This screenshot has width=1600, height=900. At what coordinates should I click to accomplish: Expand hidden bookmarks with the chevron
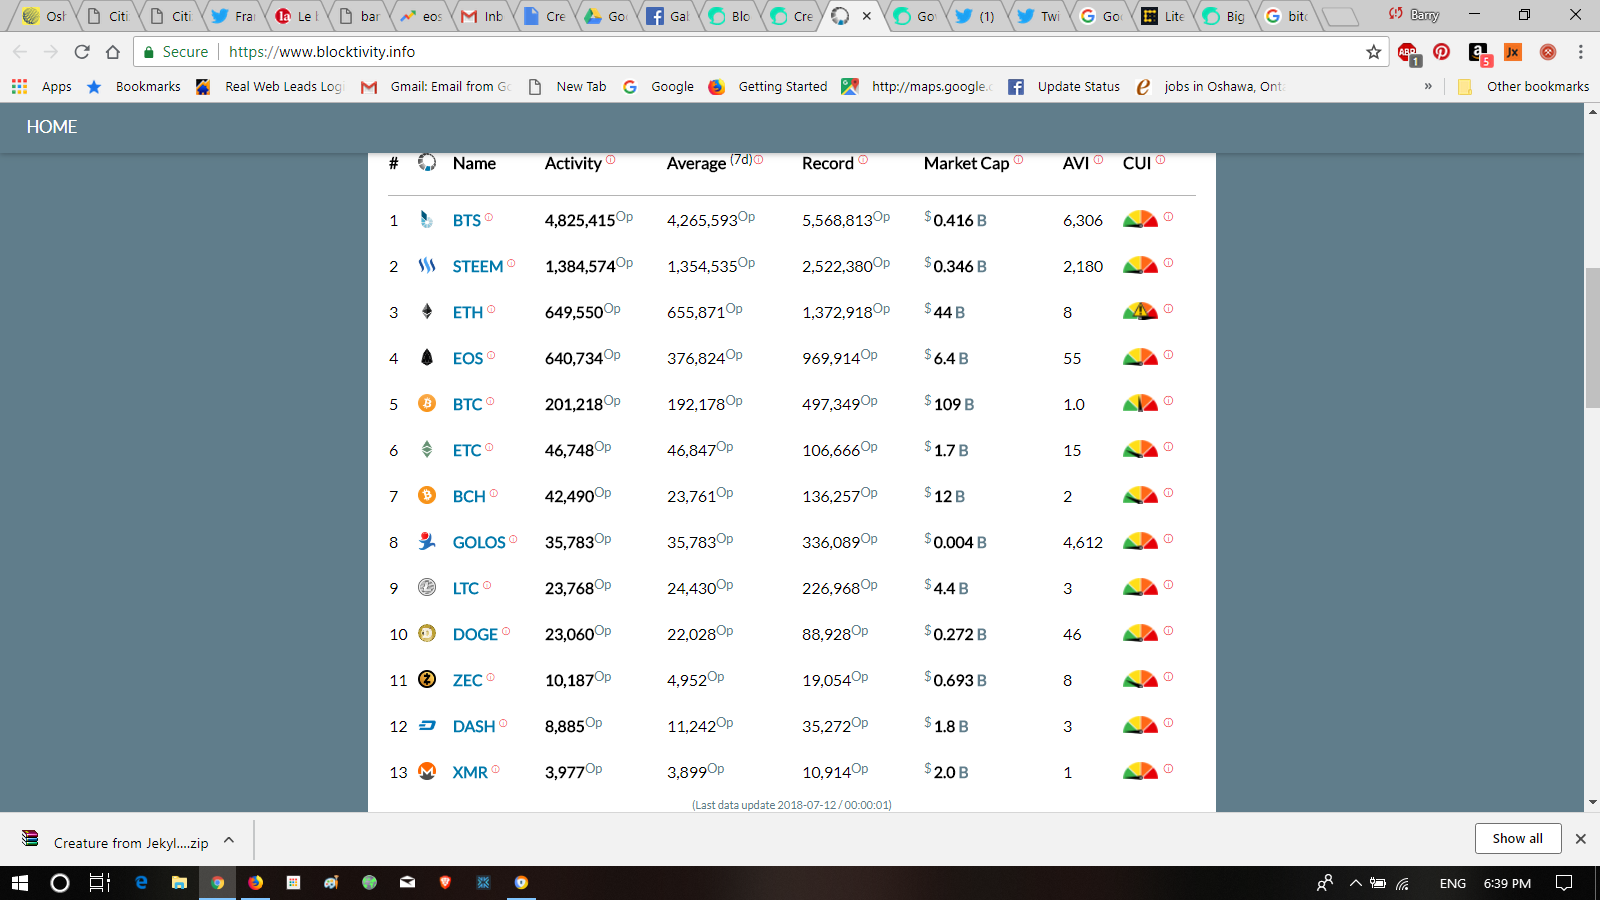click(1428, 86)
